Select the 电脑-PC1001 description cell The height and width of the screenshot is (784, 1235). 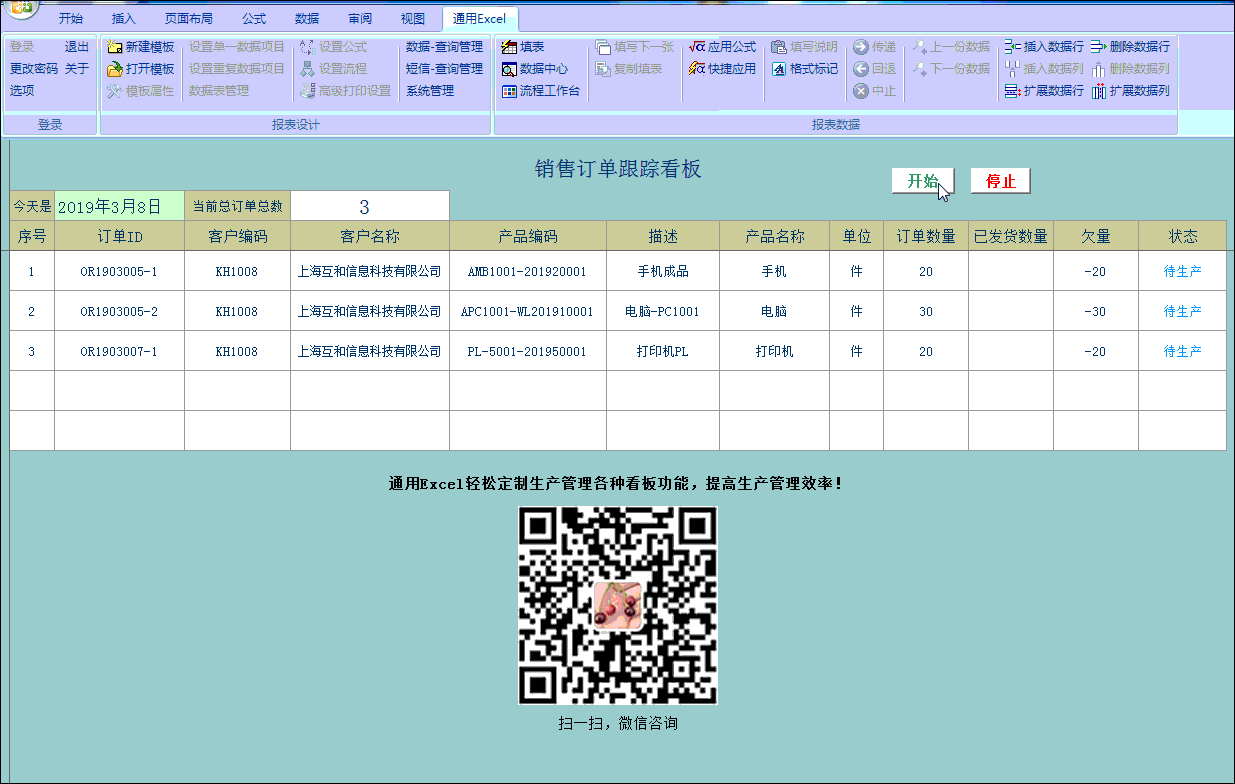point(662,311)
